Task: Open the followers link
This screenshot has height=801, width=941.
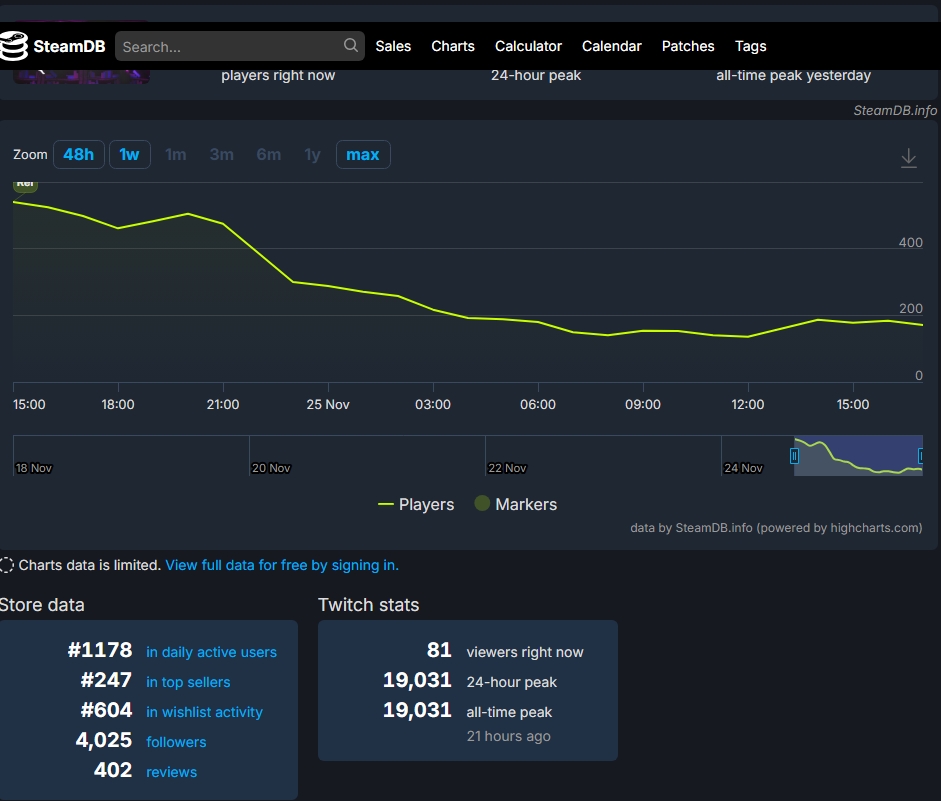Action: [x=176, y=742]
